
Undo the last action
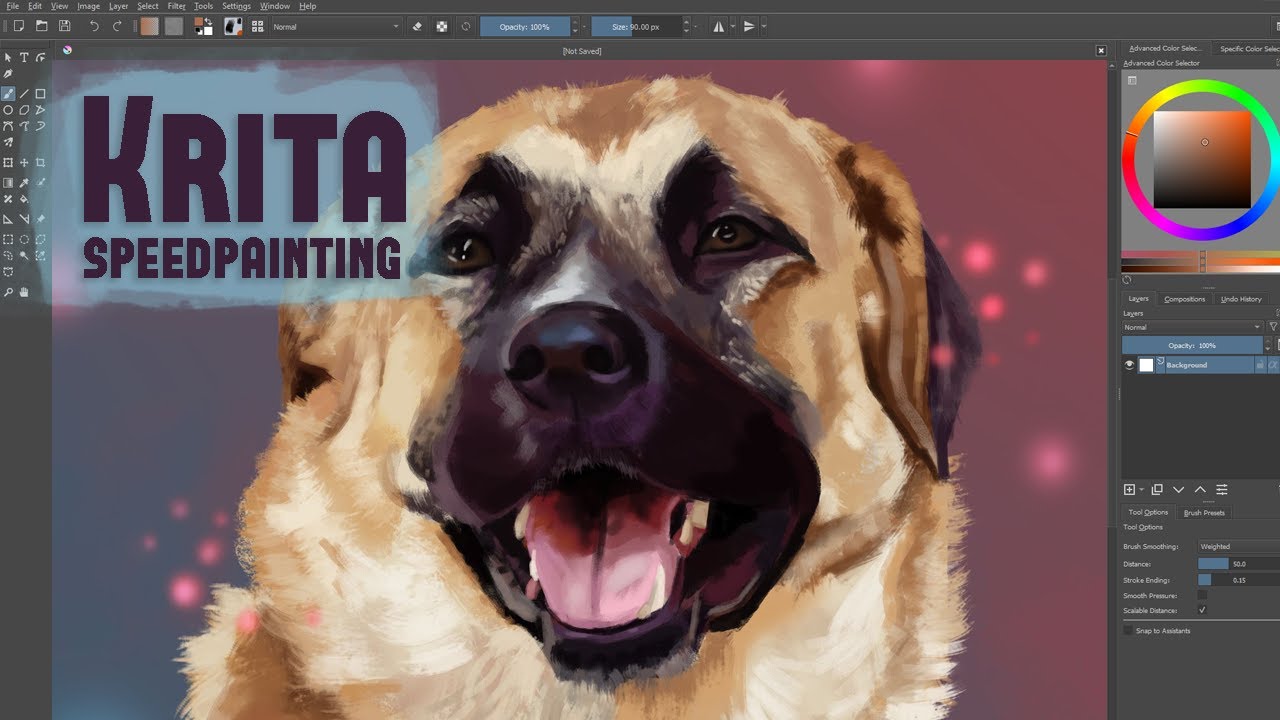click(x=94, y=26)
